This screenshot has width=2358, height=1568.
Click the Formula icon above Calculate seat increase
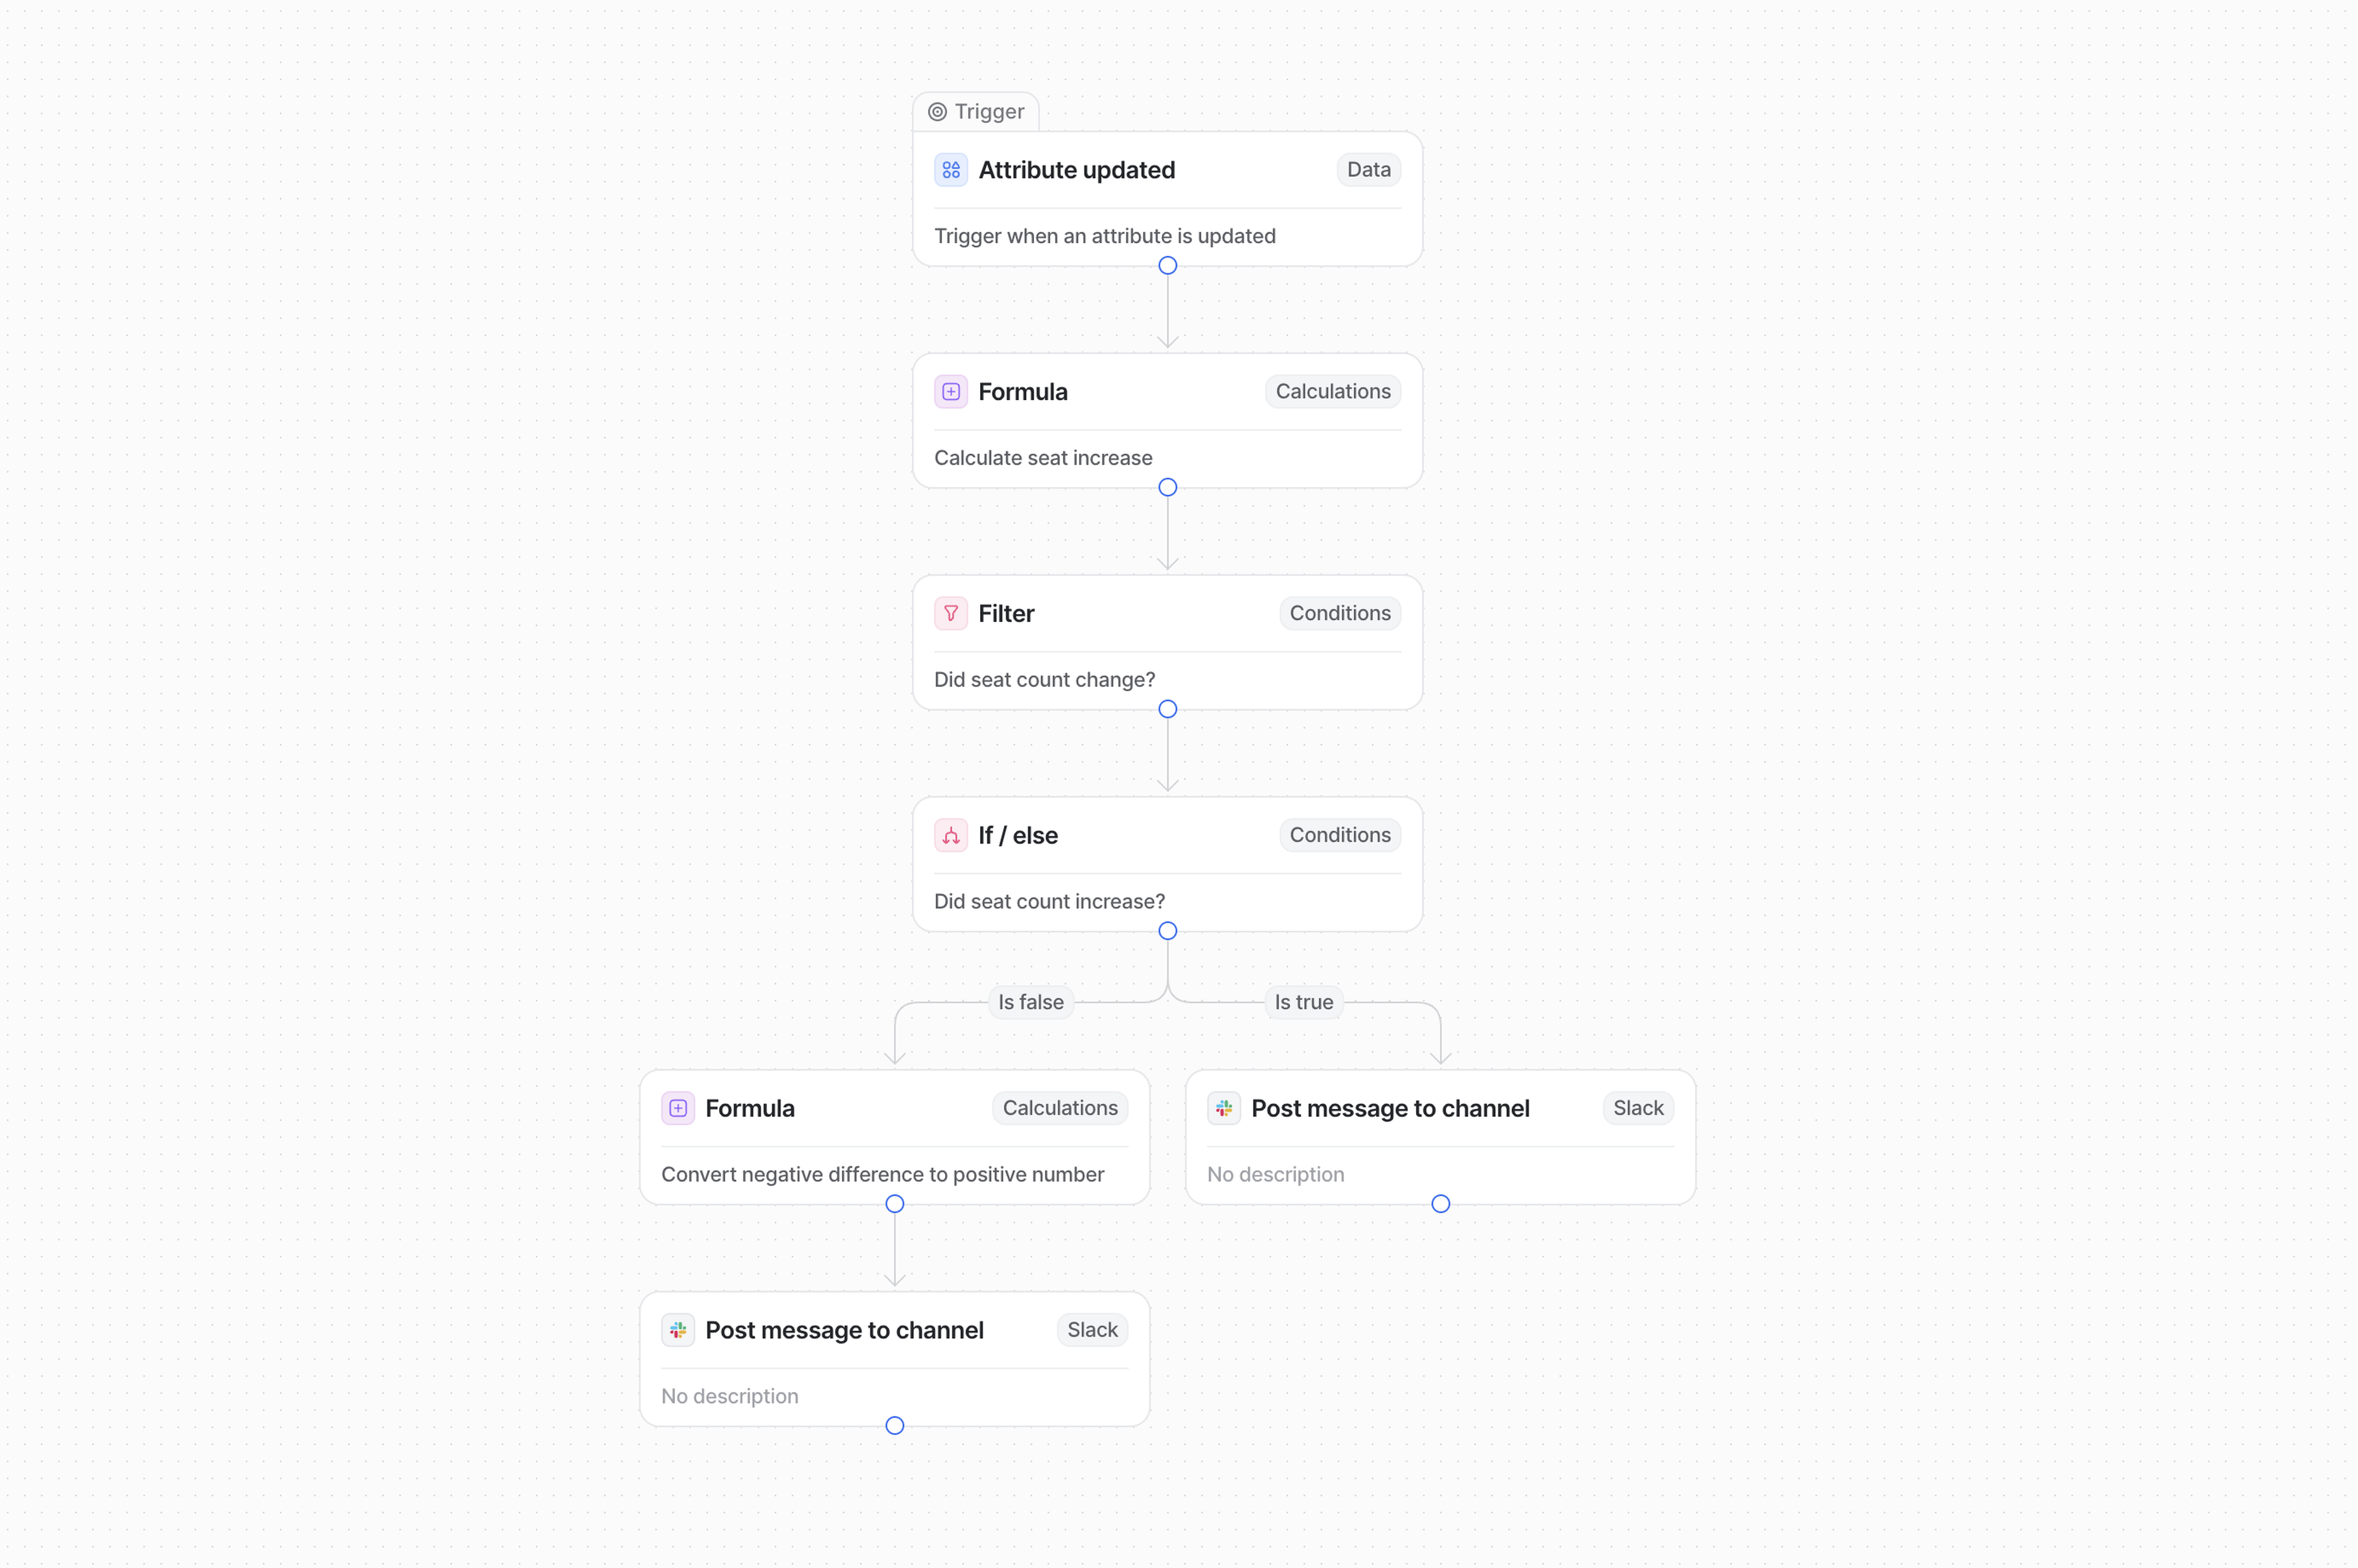click(x=950, y=392)
